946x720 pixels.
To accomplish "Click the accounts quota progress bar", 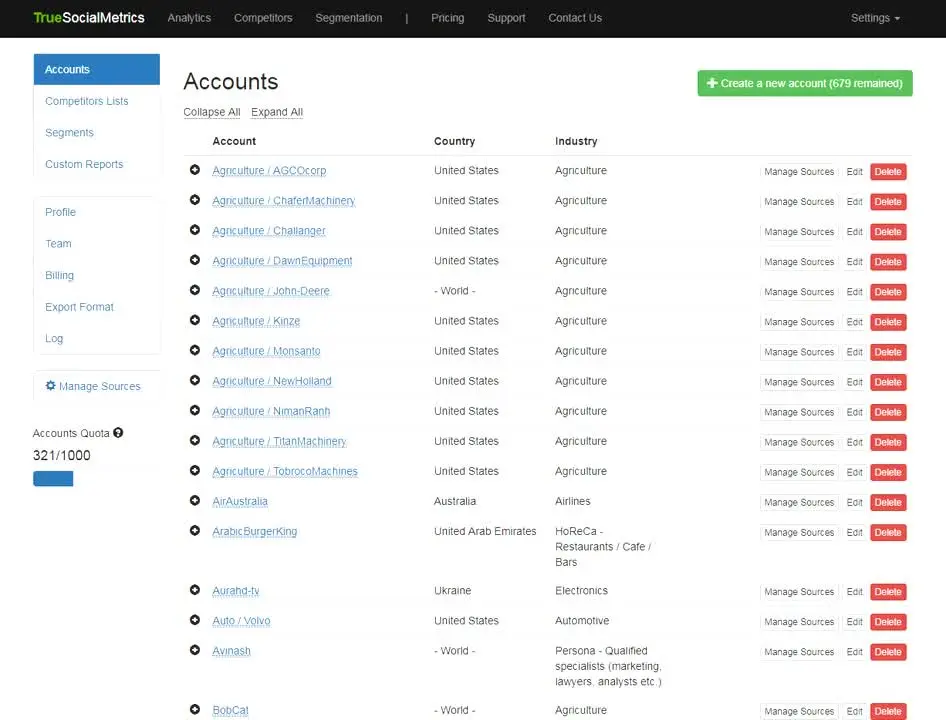I will (53, 479).
